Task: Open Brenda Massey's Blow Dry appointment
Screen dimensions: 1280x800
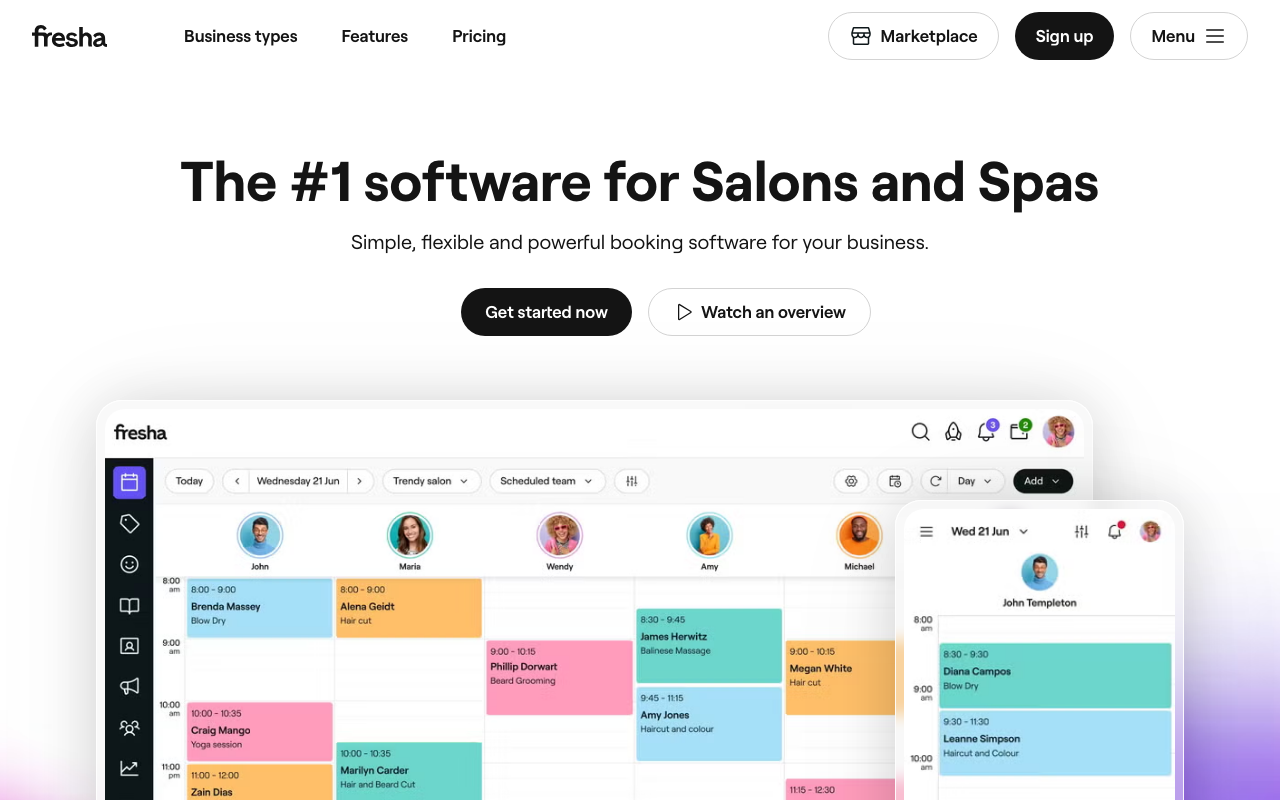Action: (x=259, y=607)
